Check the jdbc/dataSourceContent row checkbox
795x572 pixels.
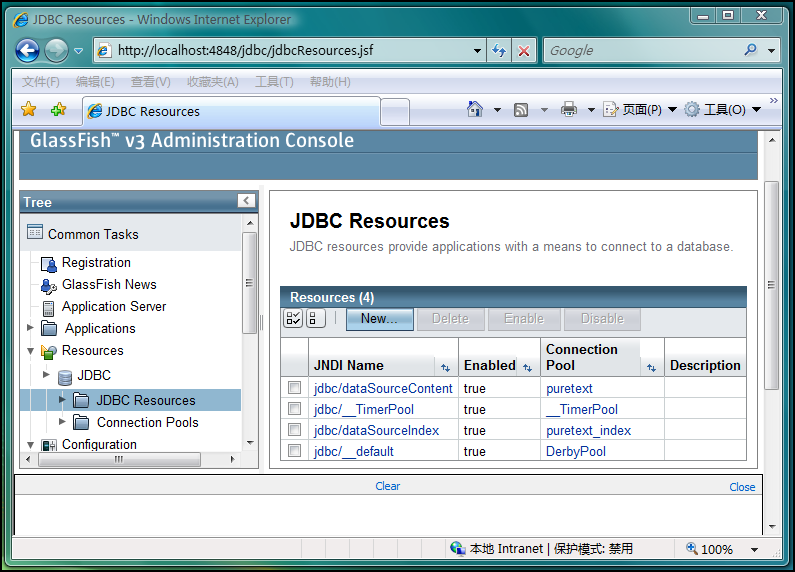tap(294, 387)
